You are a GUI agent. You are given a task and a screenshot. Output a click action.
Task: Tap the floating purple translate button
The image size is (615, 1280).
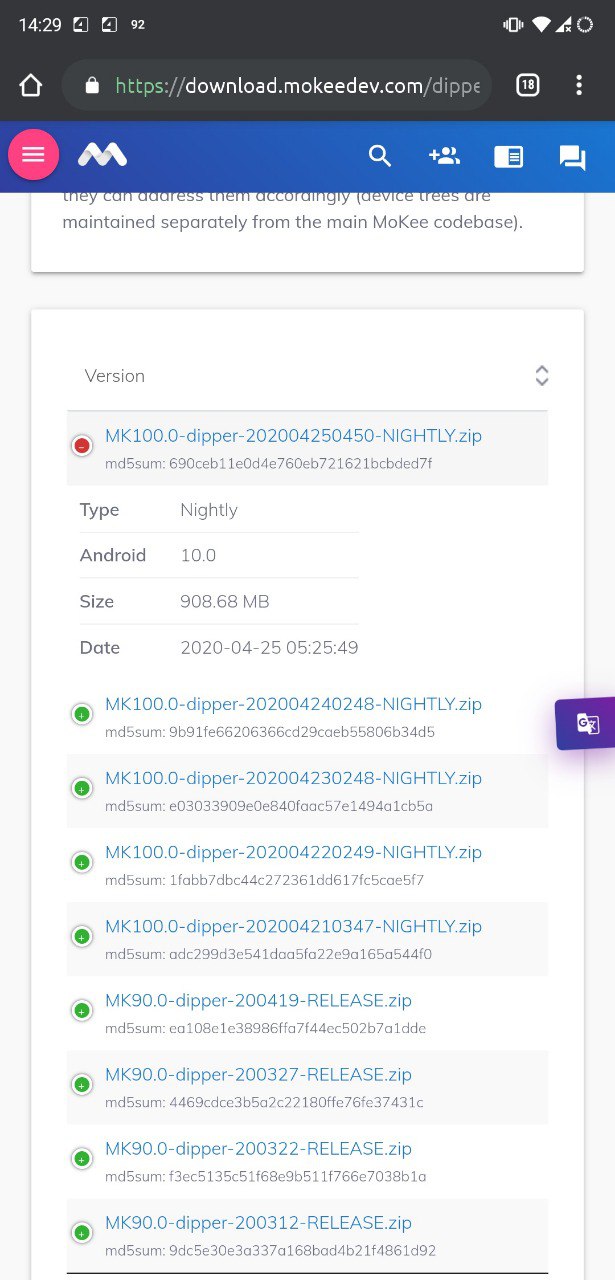click(x=586, y=723)
